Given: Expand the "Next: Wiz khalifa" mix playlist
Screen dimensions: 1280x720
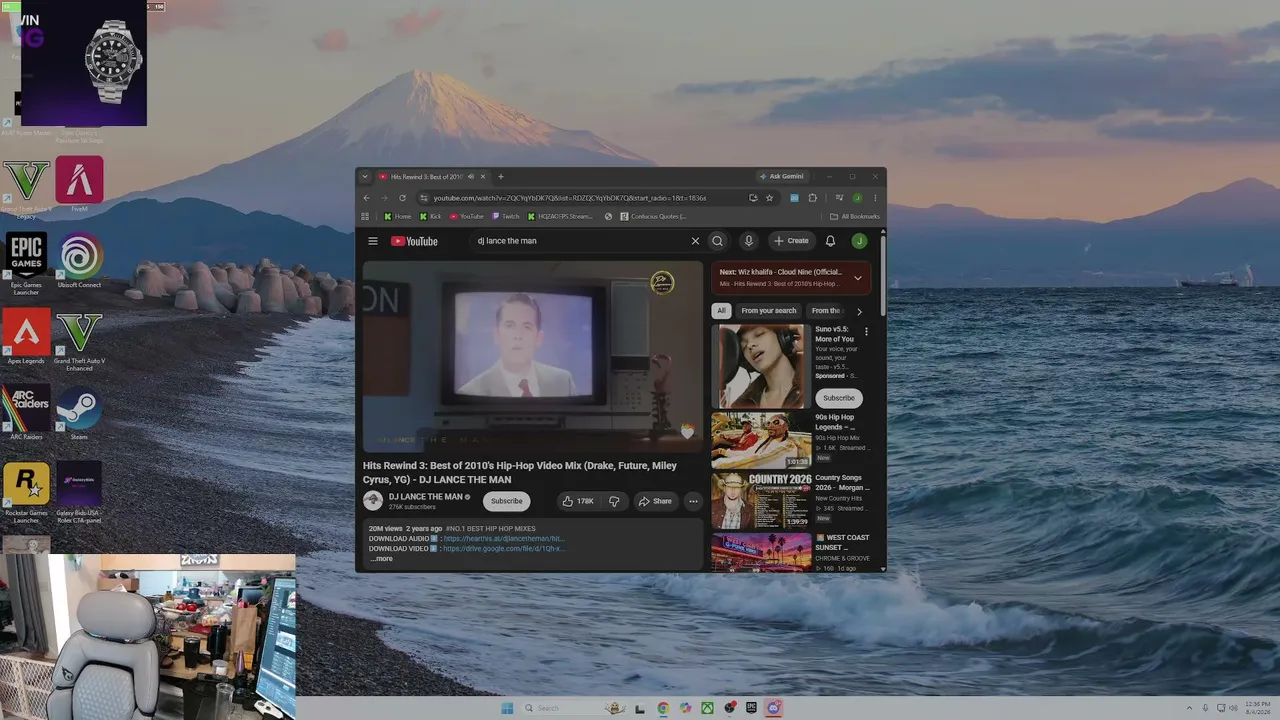Looking at the screenshot, I should coord(857,278).
